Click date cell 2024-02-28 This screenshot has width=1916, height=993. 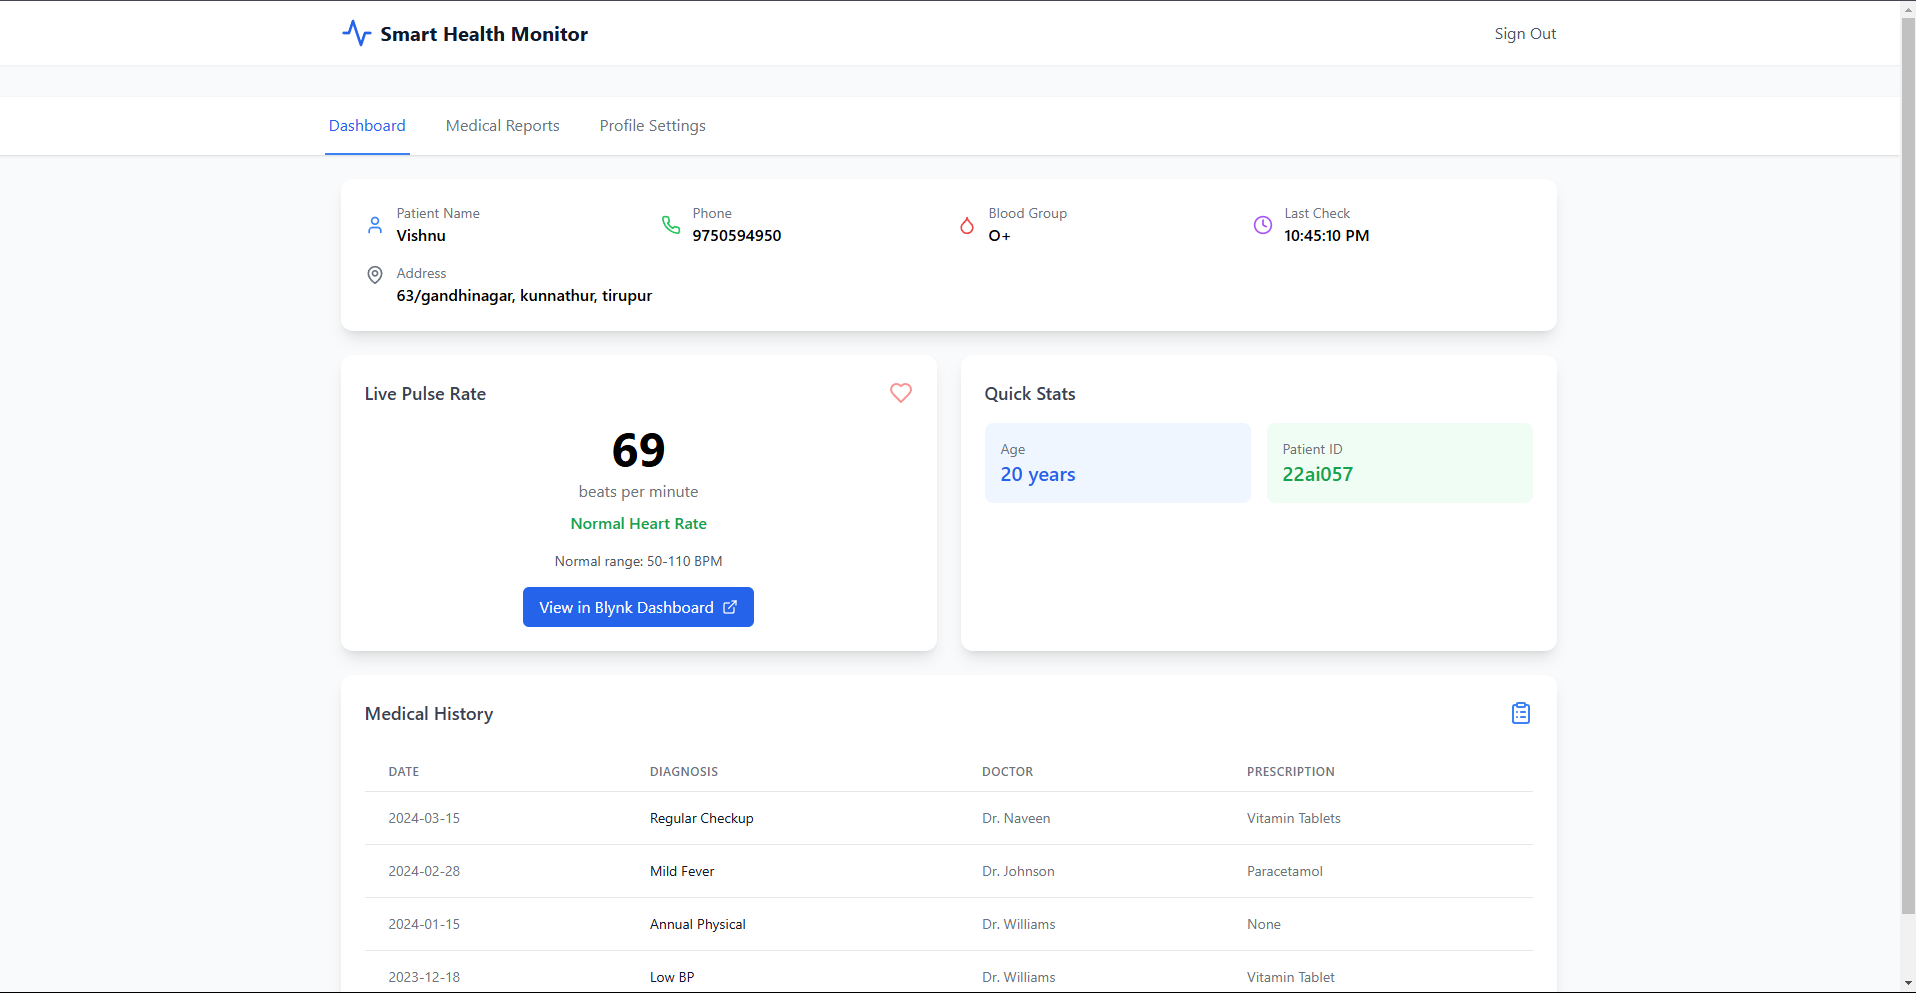tap(424, 871)
